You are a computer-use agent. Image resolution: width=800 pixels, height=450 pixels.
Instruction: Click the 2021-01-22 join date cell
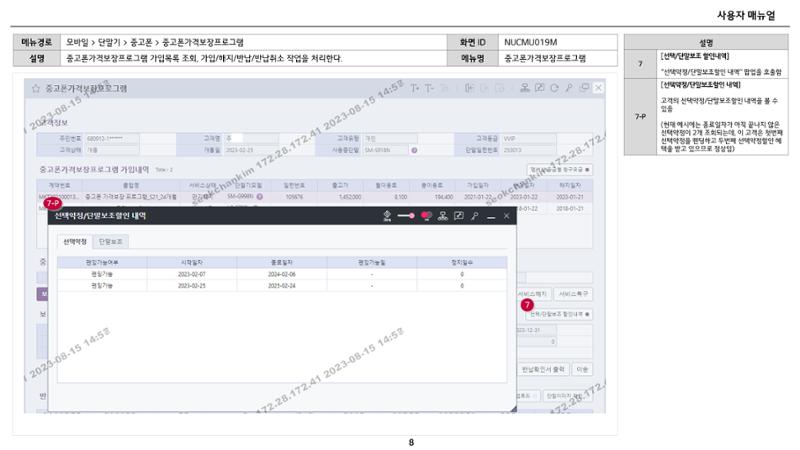pyautogui.click(x=478, y=196)
